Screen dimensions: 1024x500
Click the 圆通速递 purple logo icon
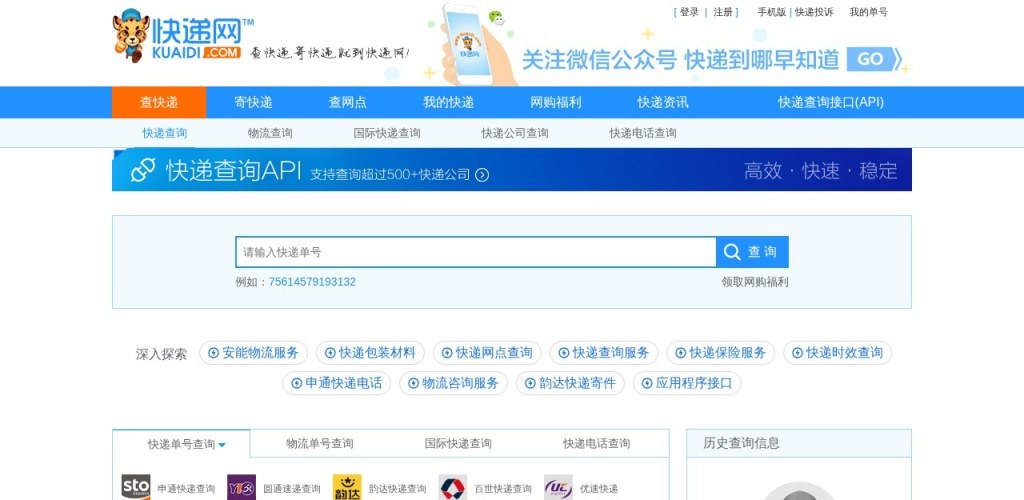241,487
